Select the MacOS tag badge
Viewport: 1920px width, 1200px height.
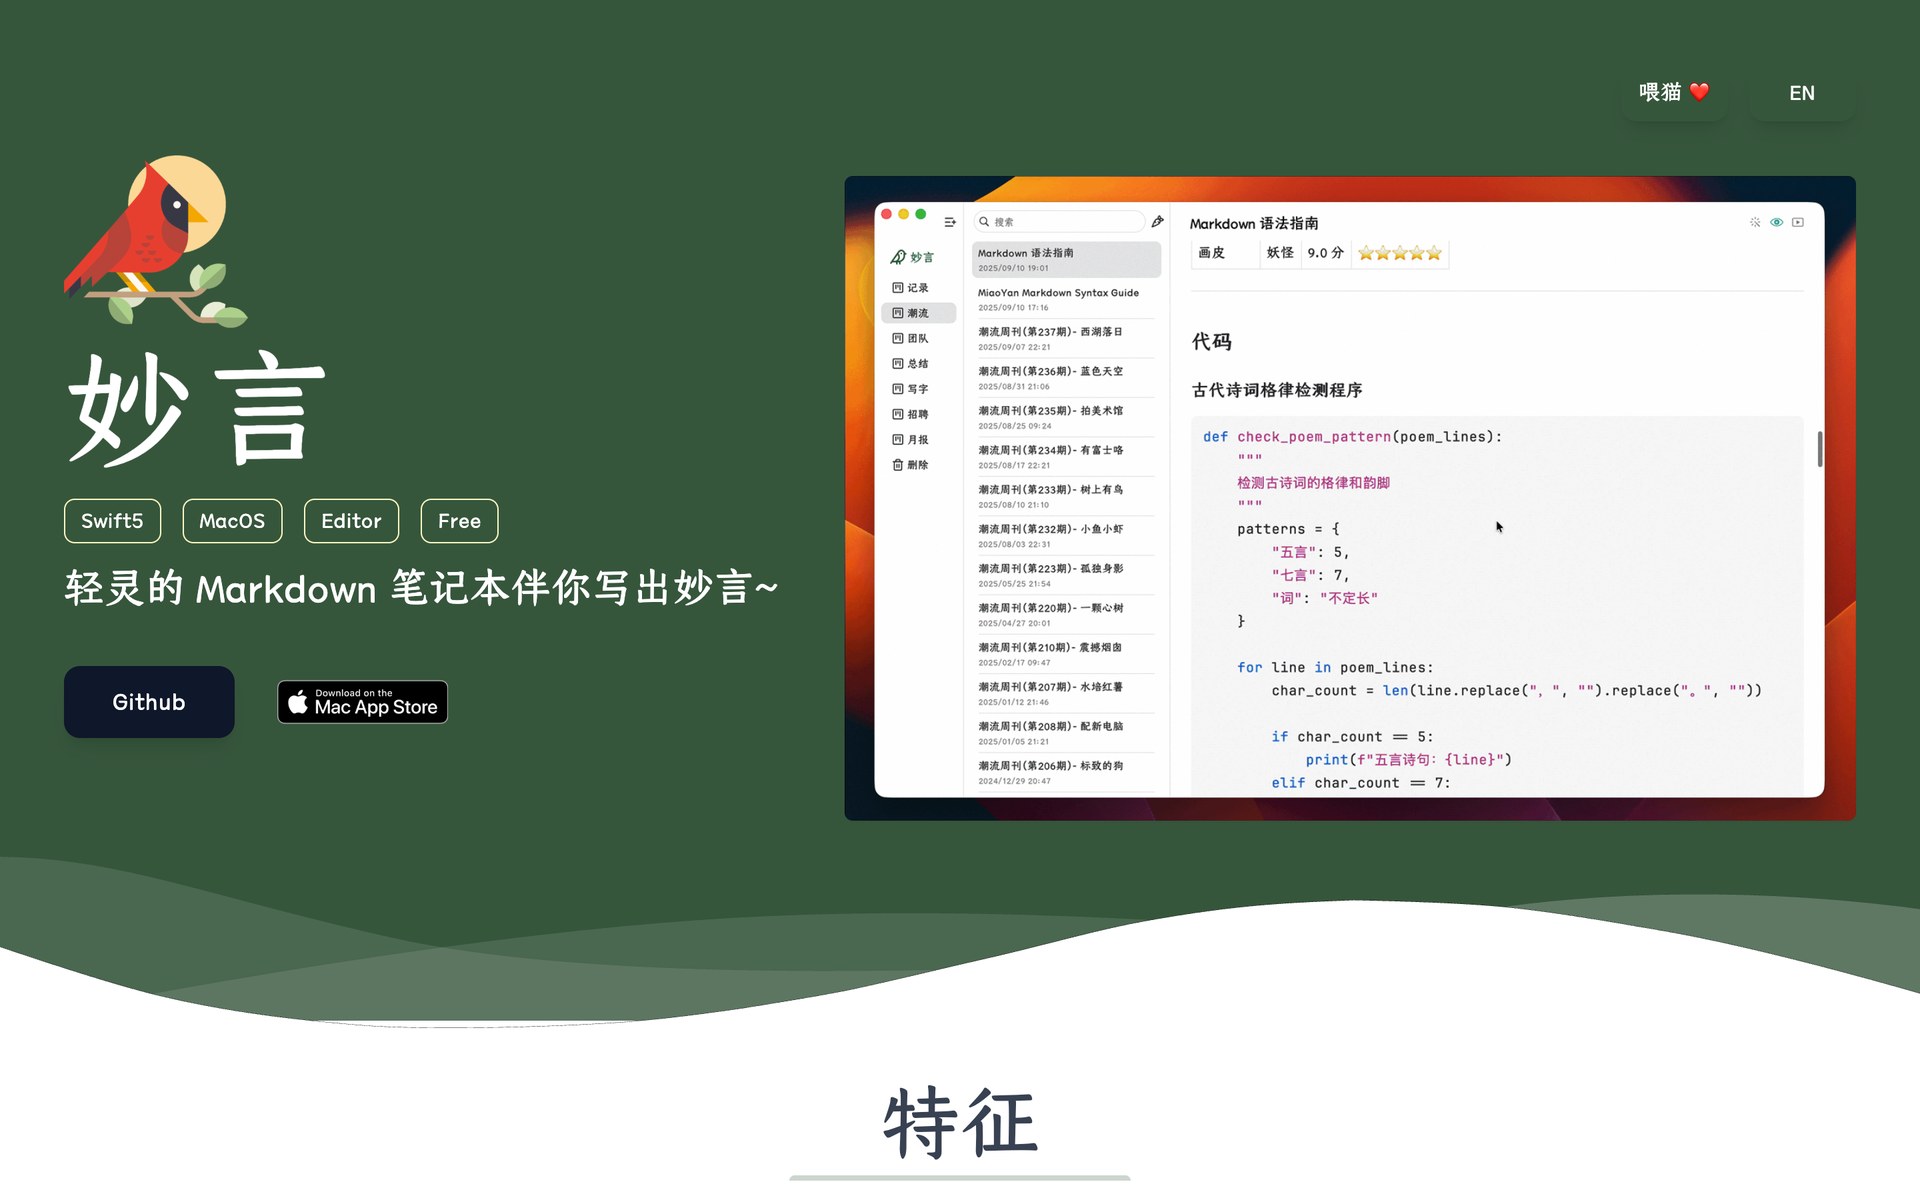pos(232,521)
